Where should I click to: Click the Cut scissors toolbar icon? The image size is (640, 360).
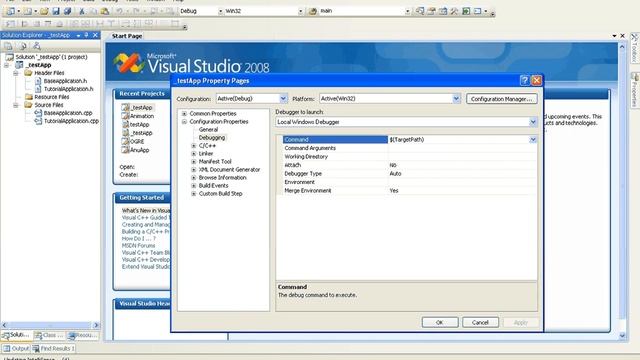coord(82,11)
